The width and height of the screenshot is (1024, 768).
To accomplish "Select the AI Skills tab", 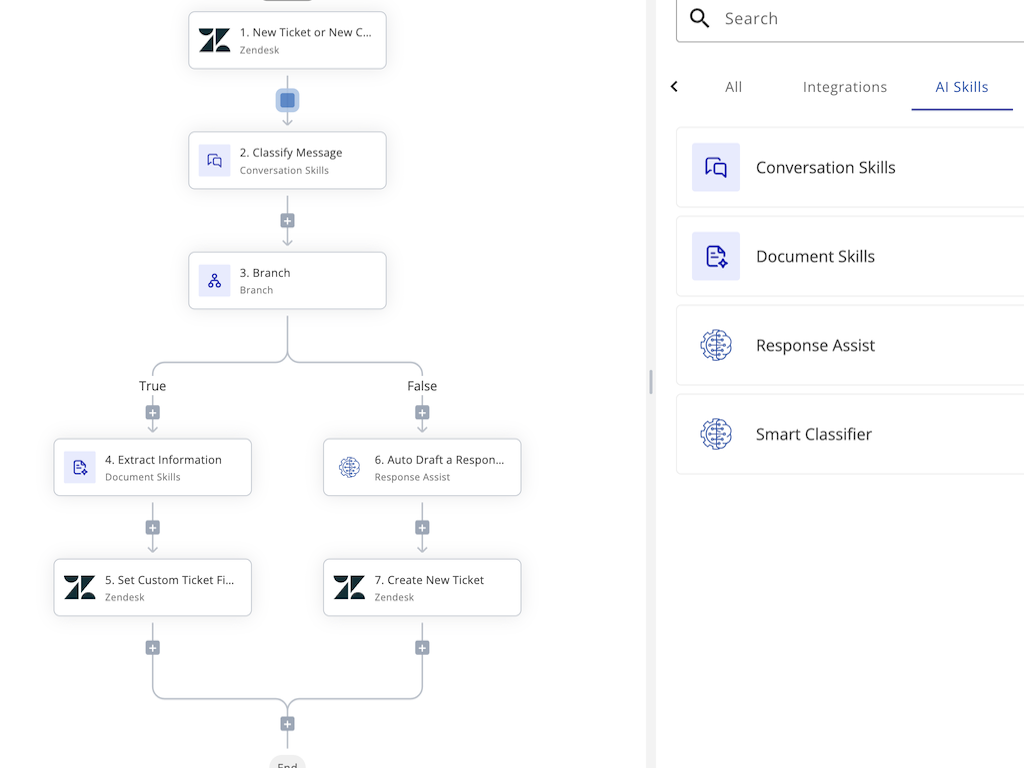I will pos(961,87).
